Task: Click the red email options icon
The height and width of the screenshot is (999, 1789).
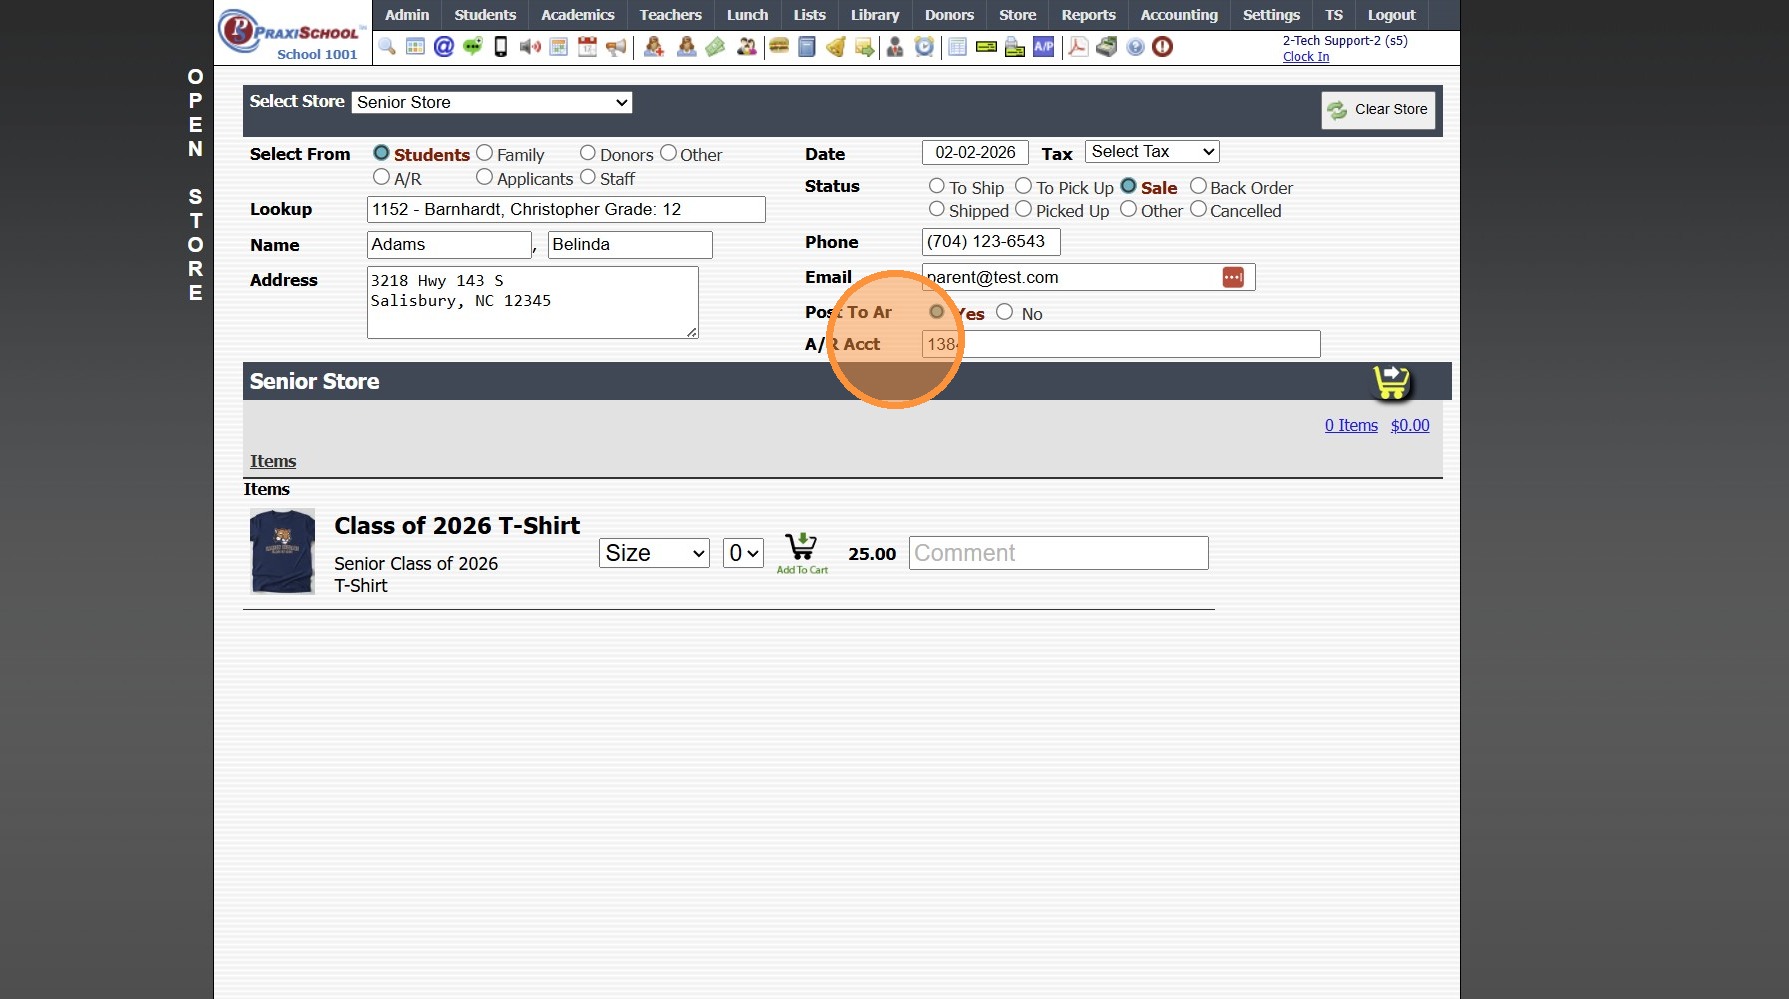Action: [x=1233, y=277]
